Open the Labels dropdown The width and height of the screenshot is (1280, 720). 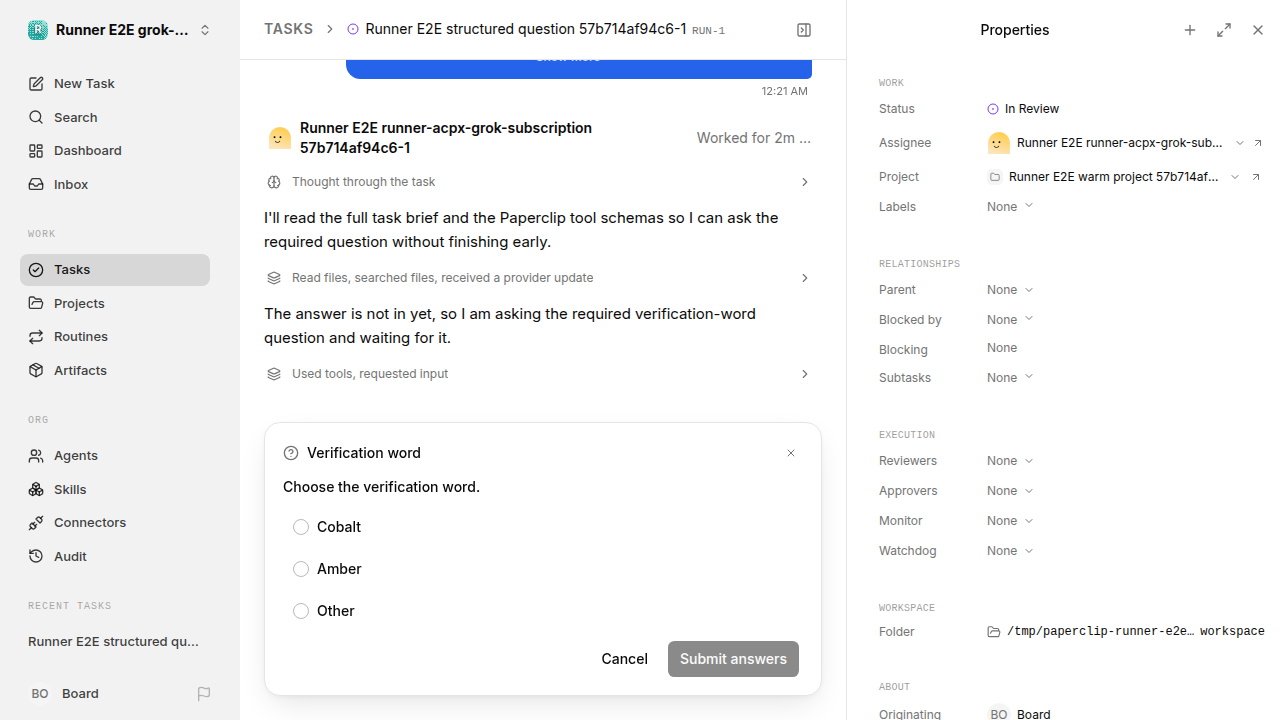(x=1010, y=207)
